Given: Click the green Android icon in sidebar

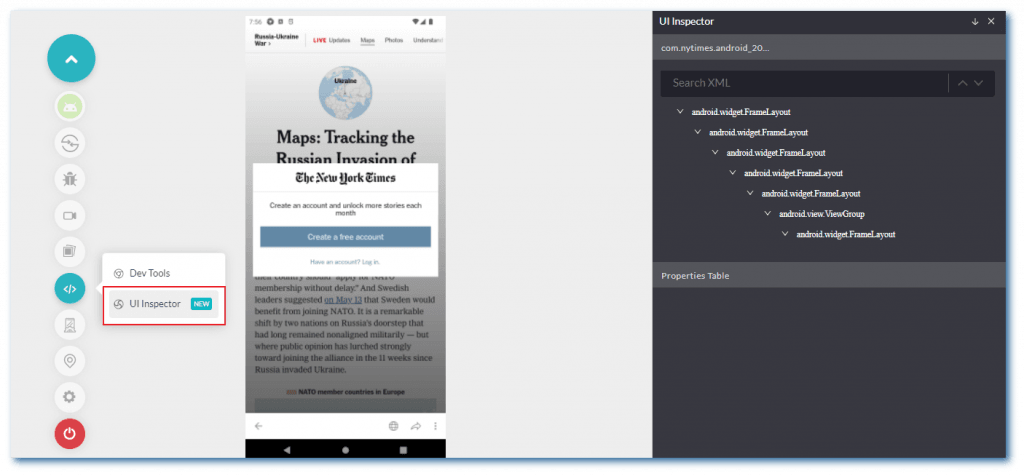Looking at the screenshot, I should point(70,108).
